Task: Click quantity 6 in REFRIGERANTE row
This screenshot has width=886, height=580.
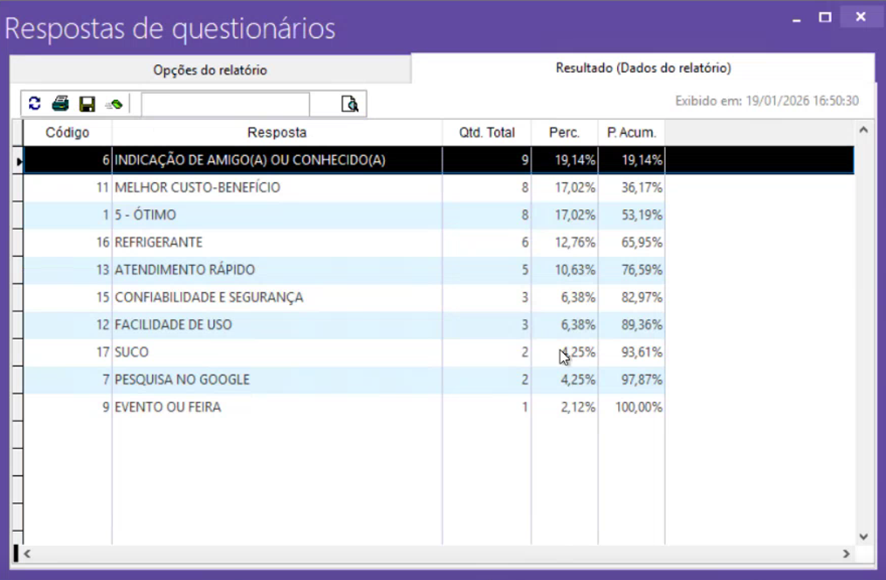Action: (x=487, y=242)
